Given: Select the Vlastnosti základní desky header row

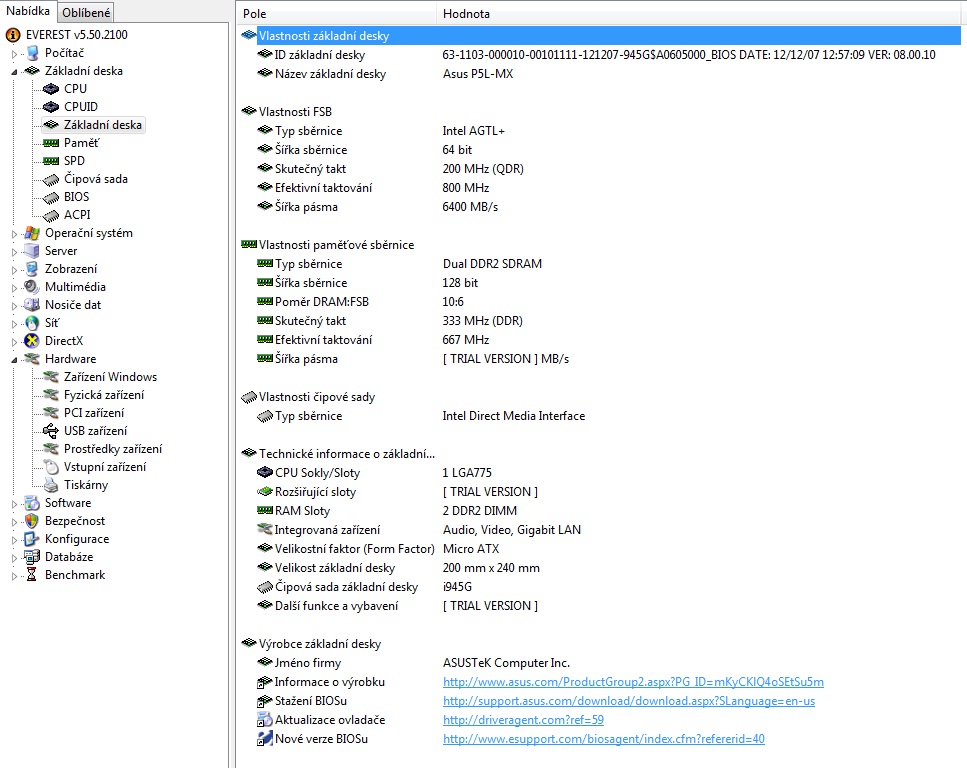Looking at the screenshot, I should 600,36.
